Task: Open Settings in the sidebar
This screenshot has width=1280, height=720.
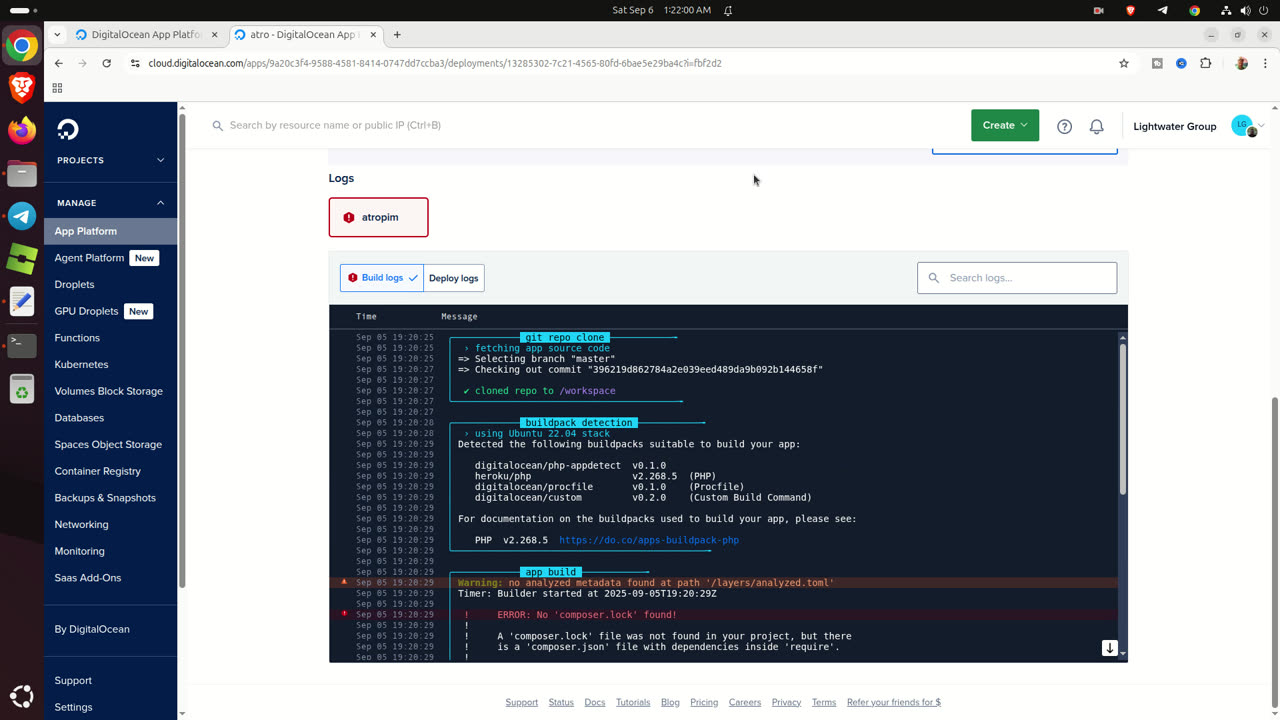Action: tap(73, 707)
